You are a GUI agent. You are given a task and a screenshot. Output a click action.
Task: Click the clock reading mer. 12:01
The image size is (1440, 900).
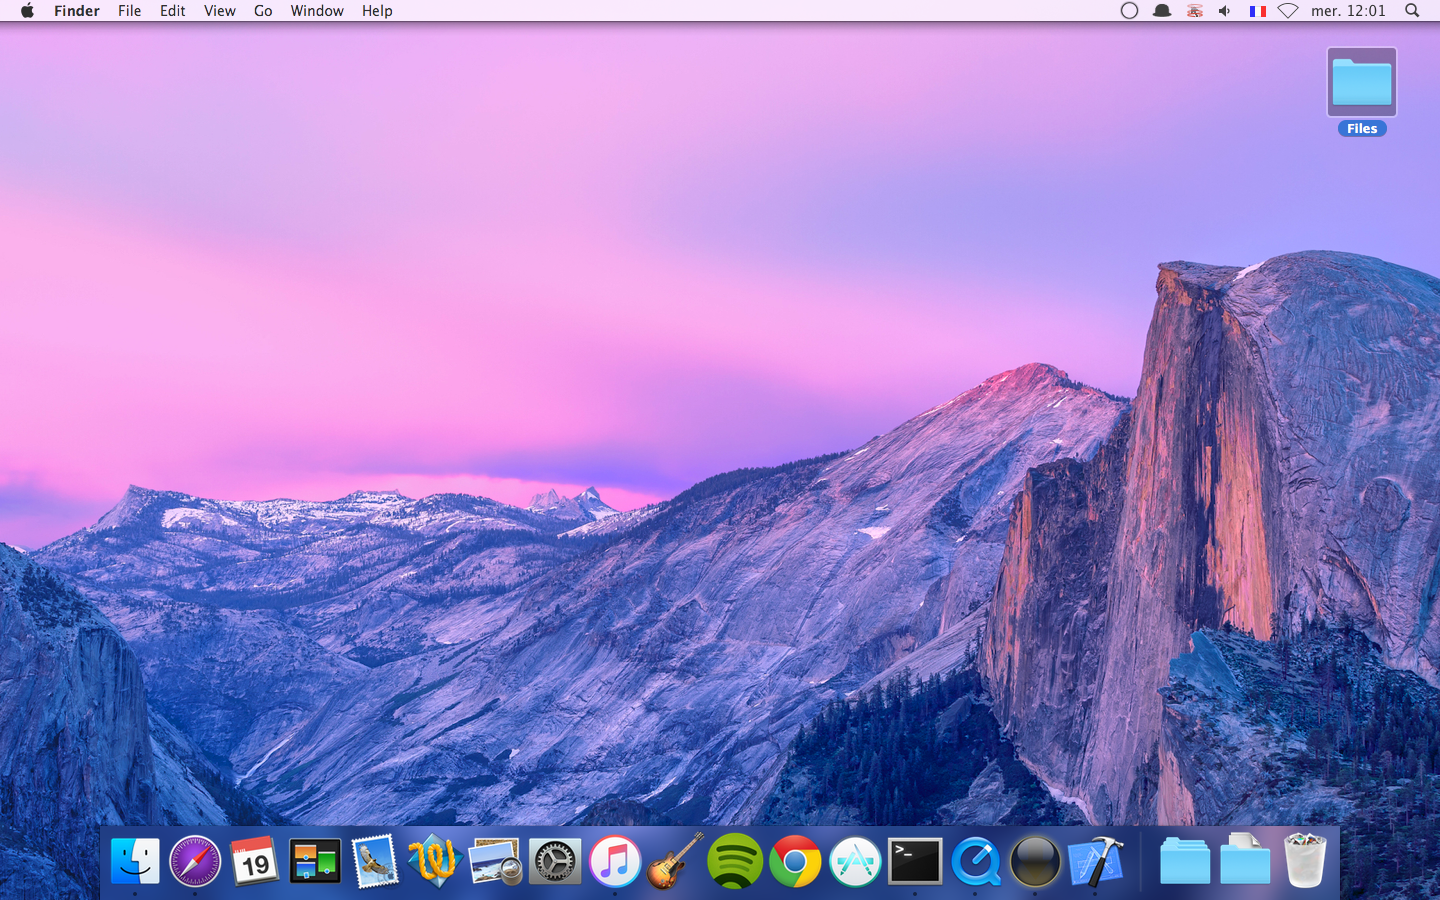click(1348, 11)
